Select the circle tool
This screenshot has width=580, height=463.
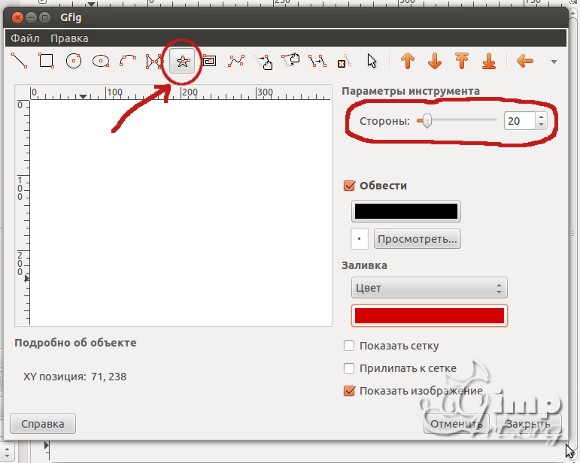coord(73,61)
